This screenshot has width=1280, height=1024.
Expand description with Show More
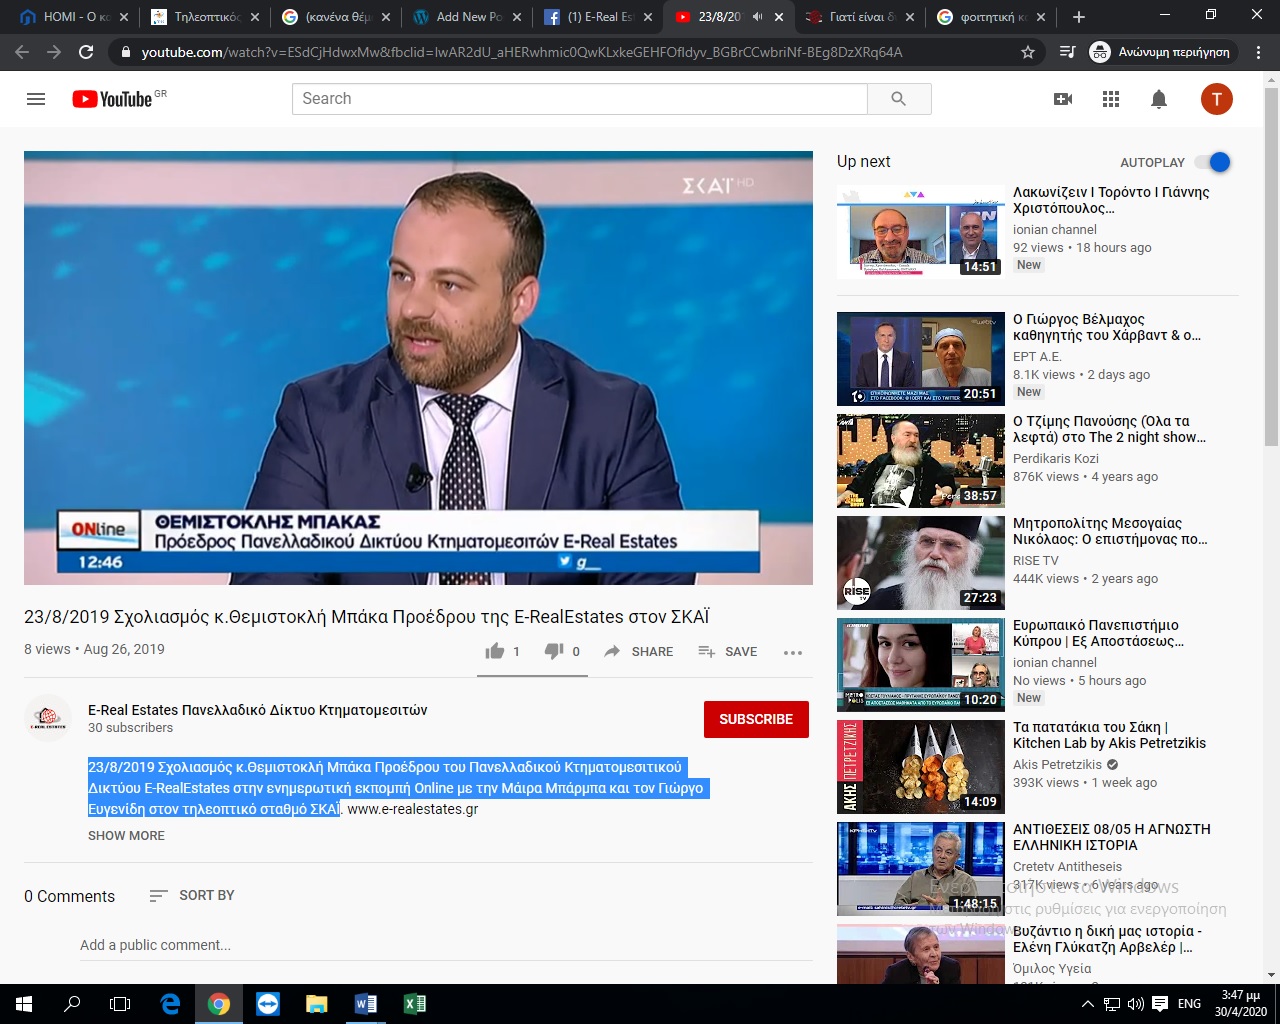pyautogui.click(x=126, y=836)
